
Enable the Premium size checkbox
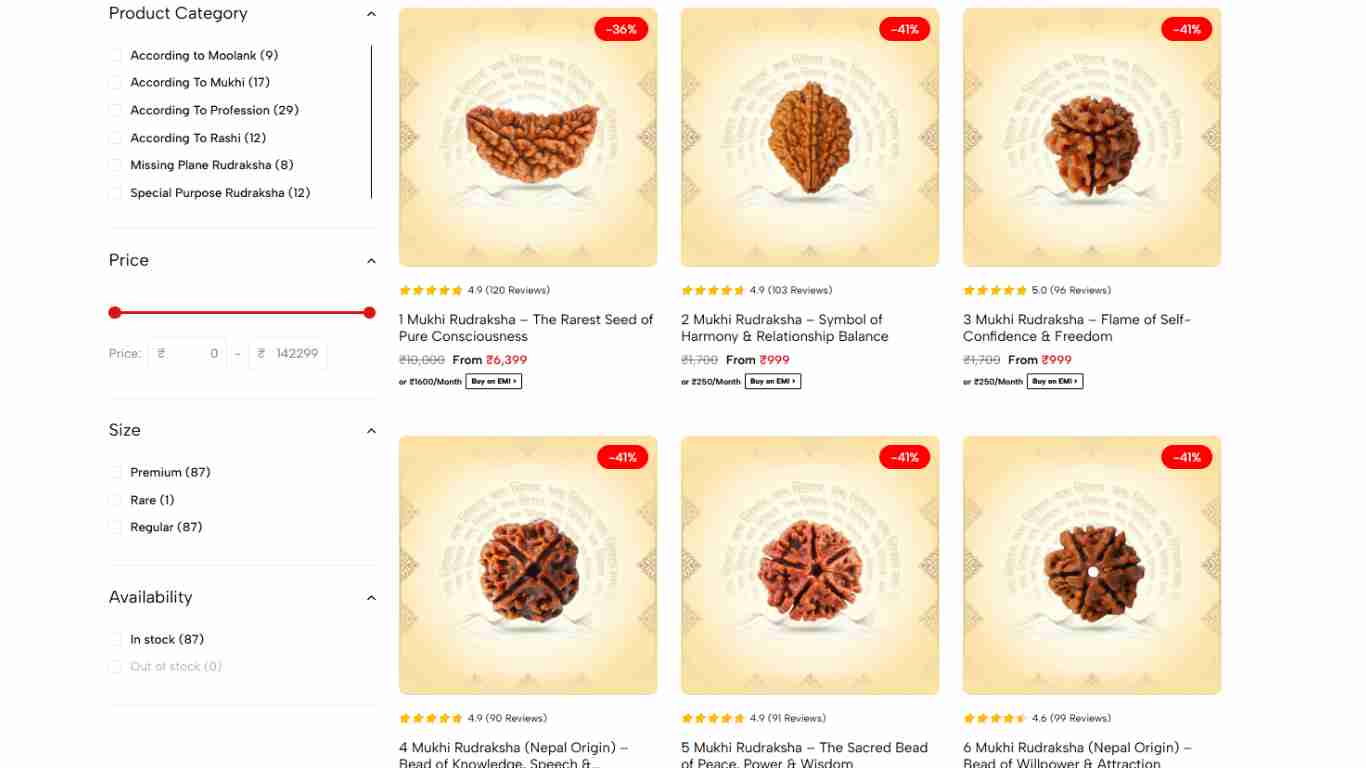pyautogui.click(x=116, y=473)
